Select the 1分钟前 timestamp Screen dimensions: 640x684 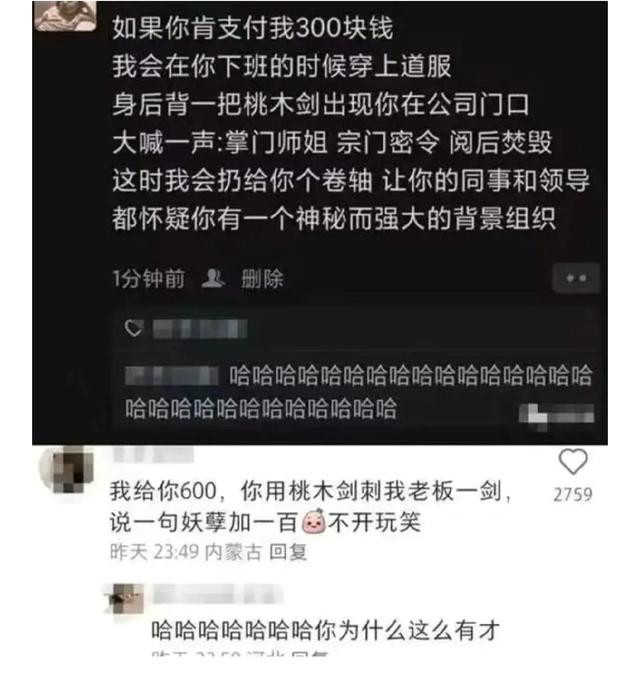[149, 279]
